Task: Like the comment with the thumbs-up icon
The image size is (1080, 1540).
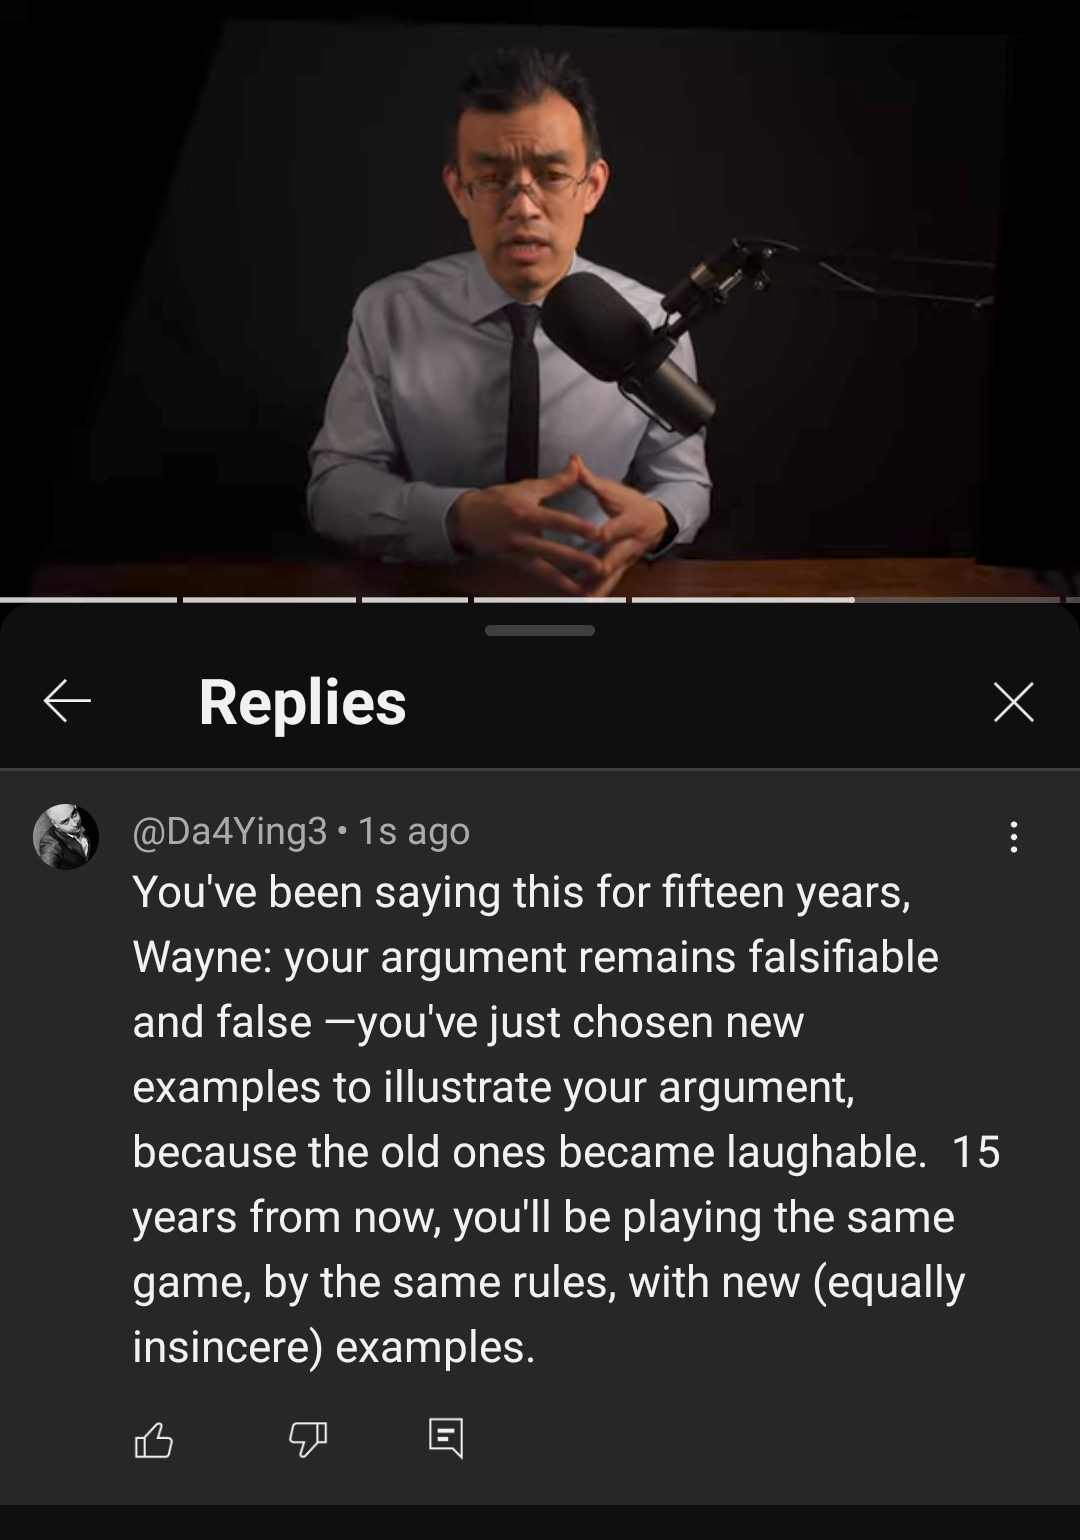Action: point(153,1440)
